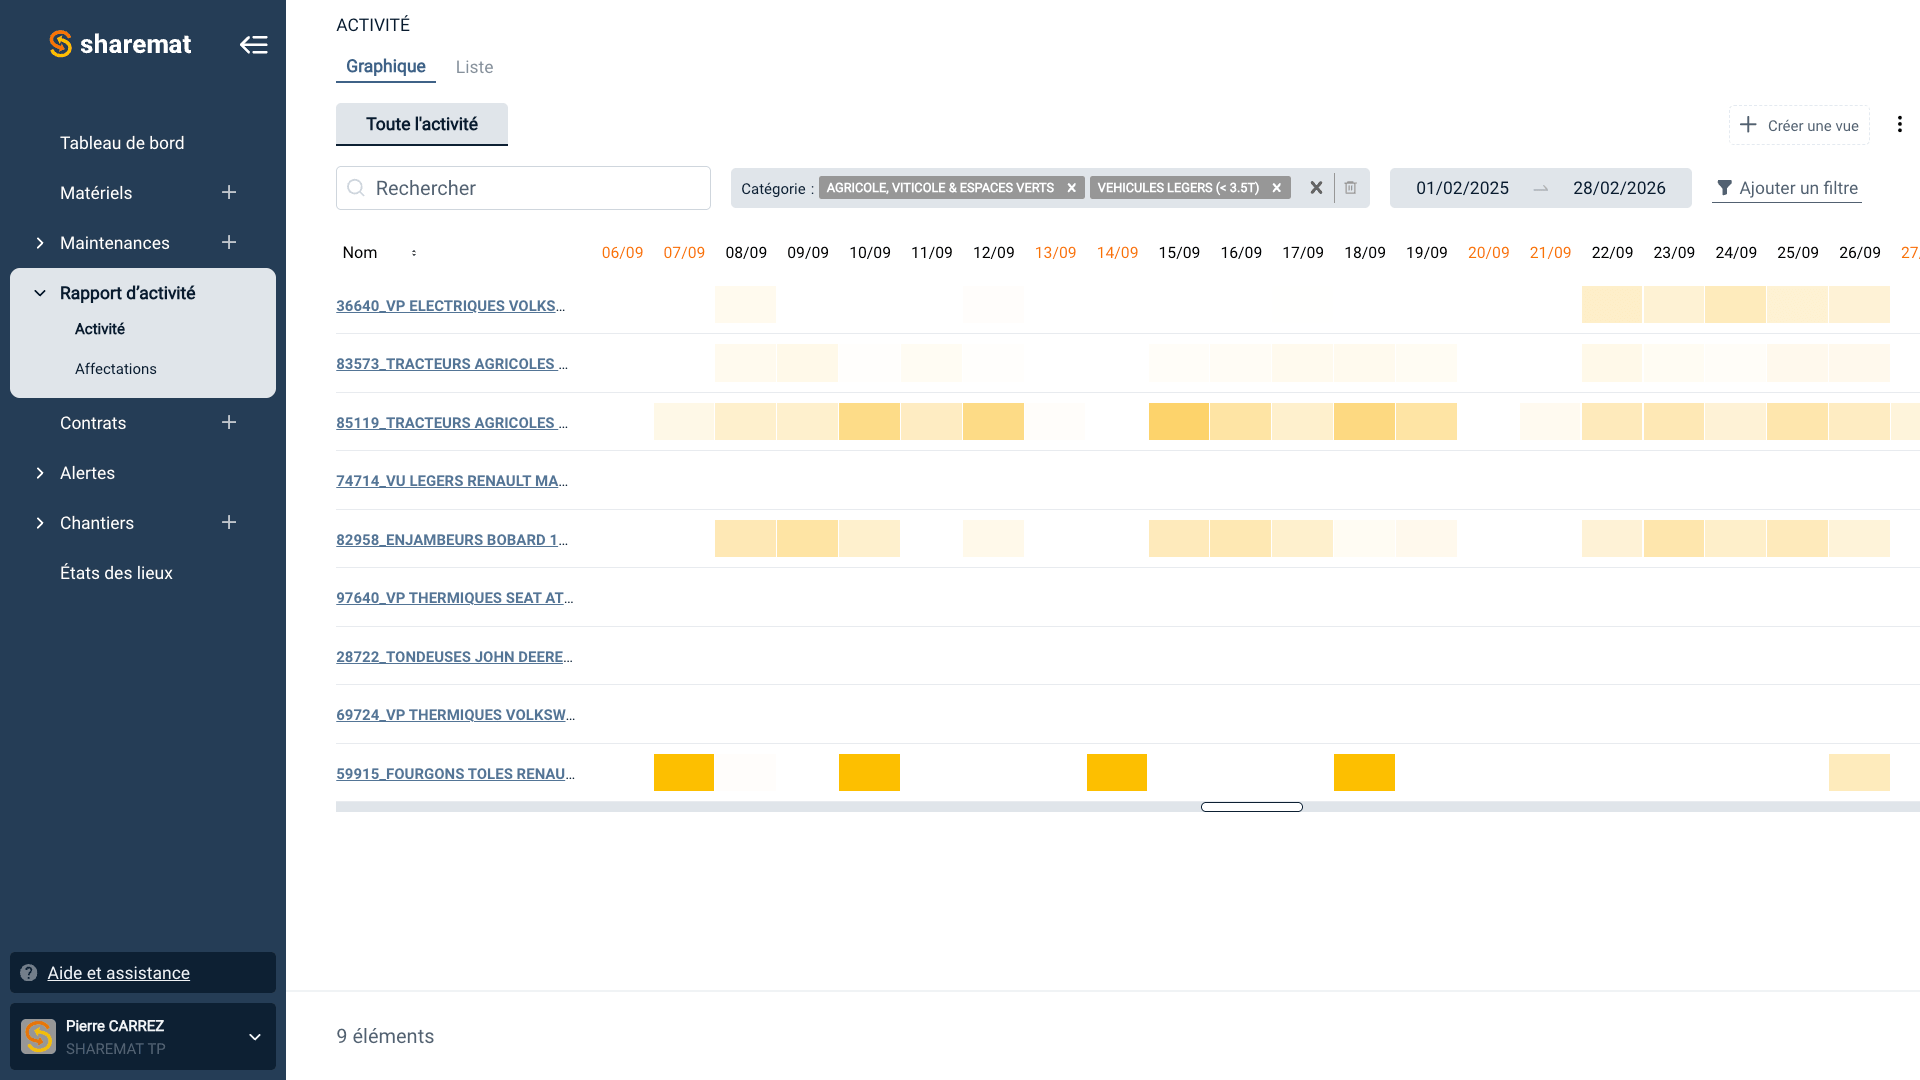The image size is (1920, 1080).
Task: Click the plus icon next to Matériels
Action: (229, 192)
